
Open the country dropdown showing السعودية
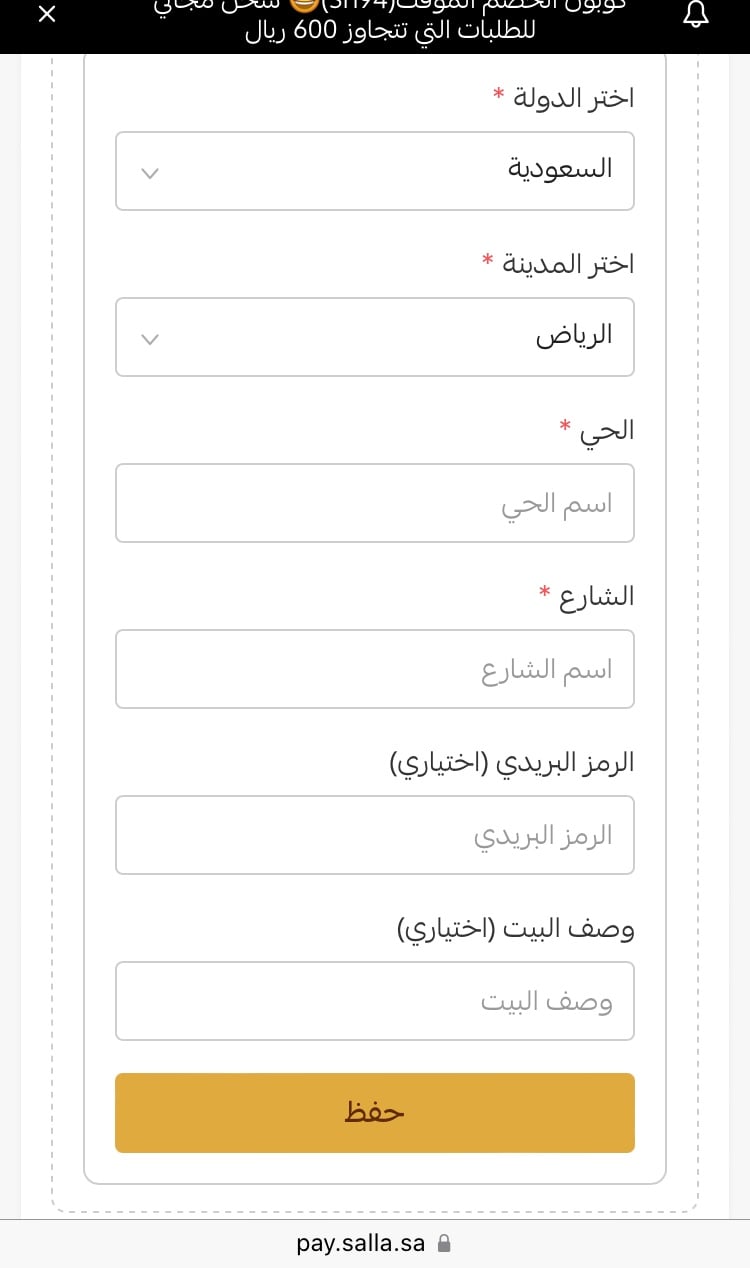pos(375,171)
